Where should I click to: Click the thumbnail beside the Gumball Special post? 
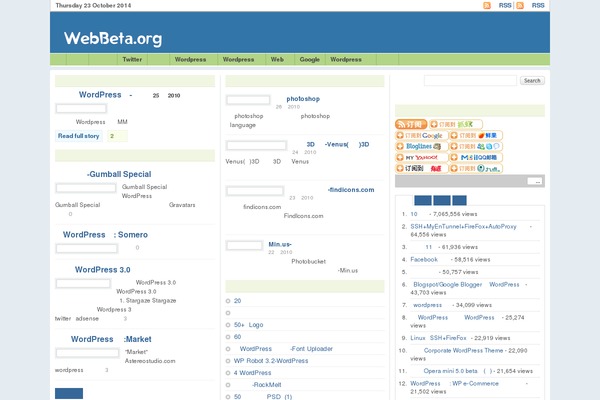[x=86, y=188]
